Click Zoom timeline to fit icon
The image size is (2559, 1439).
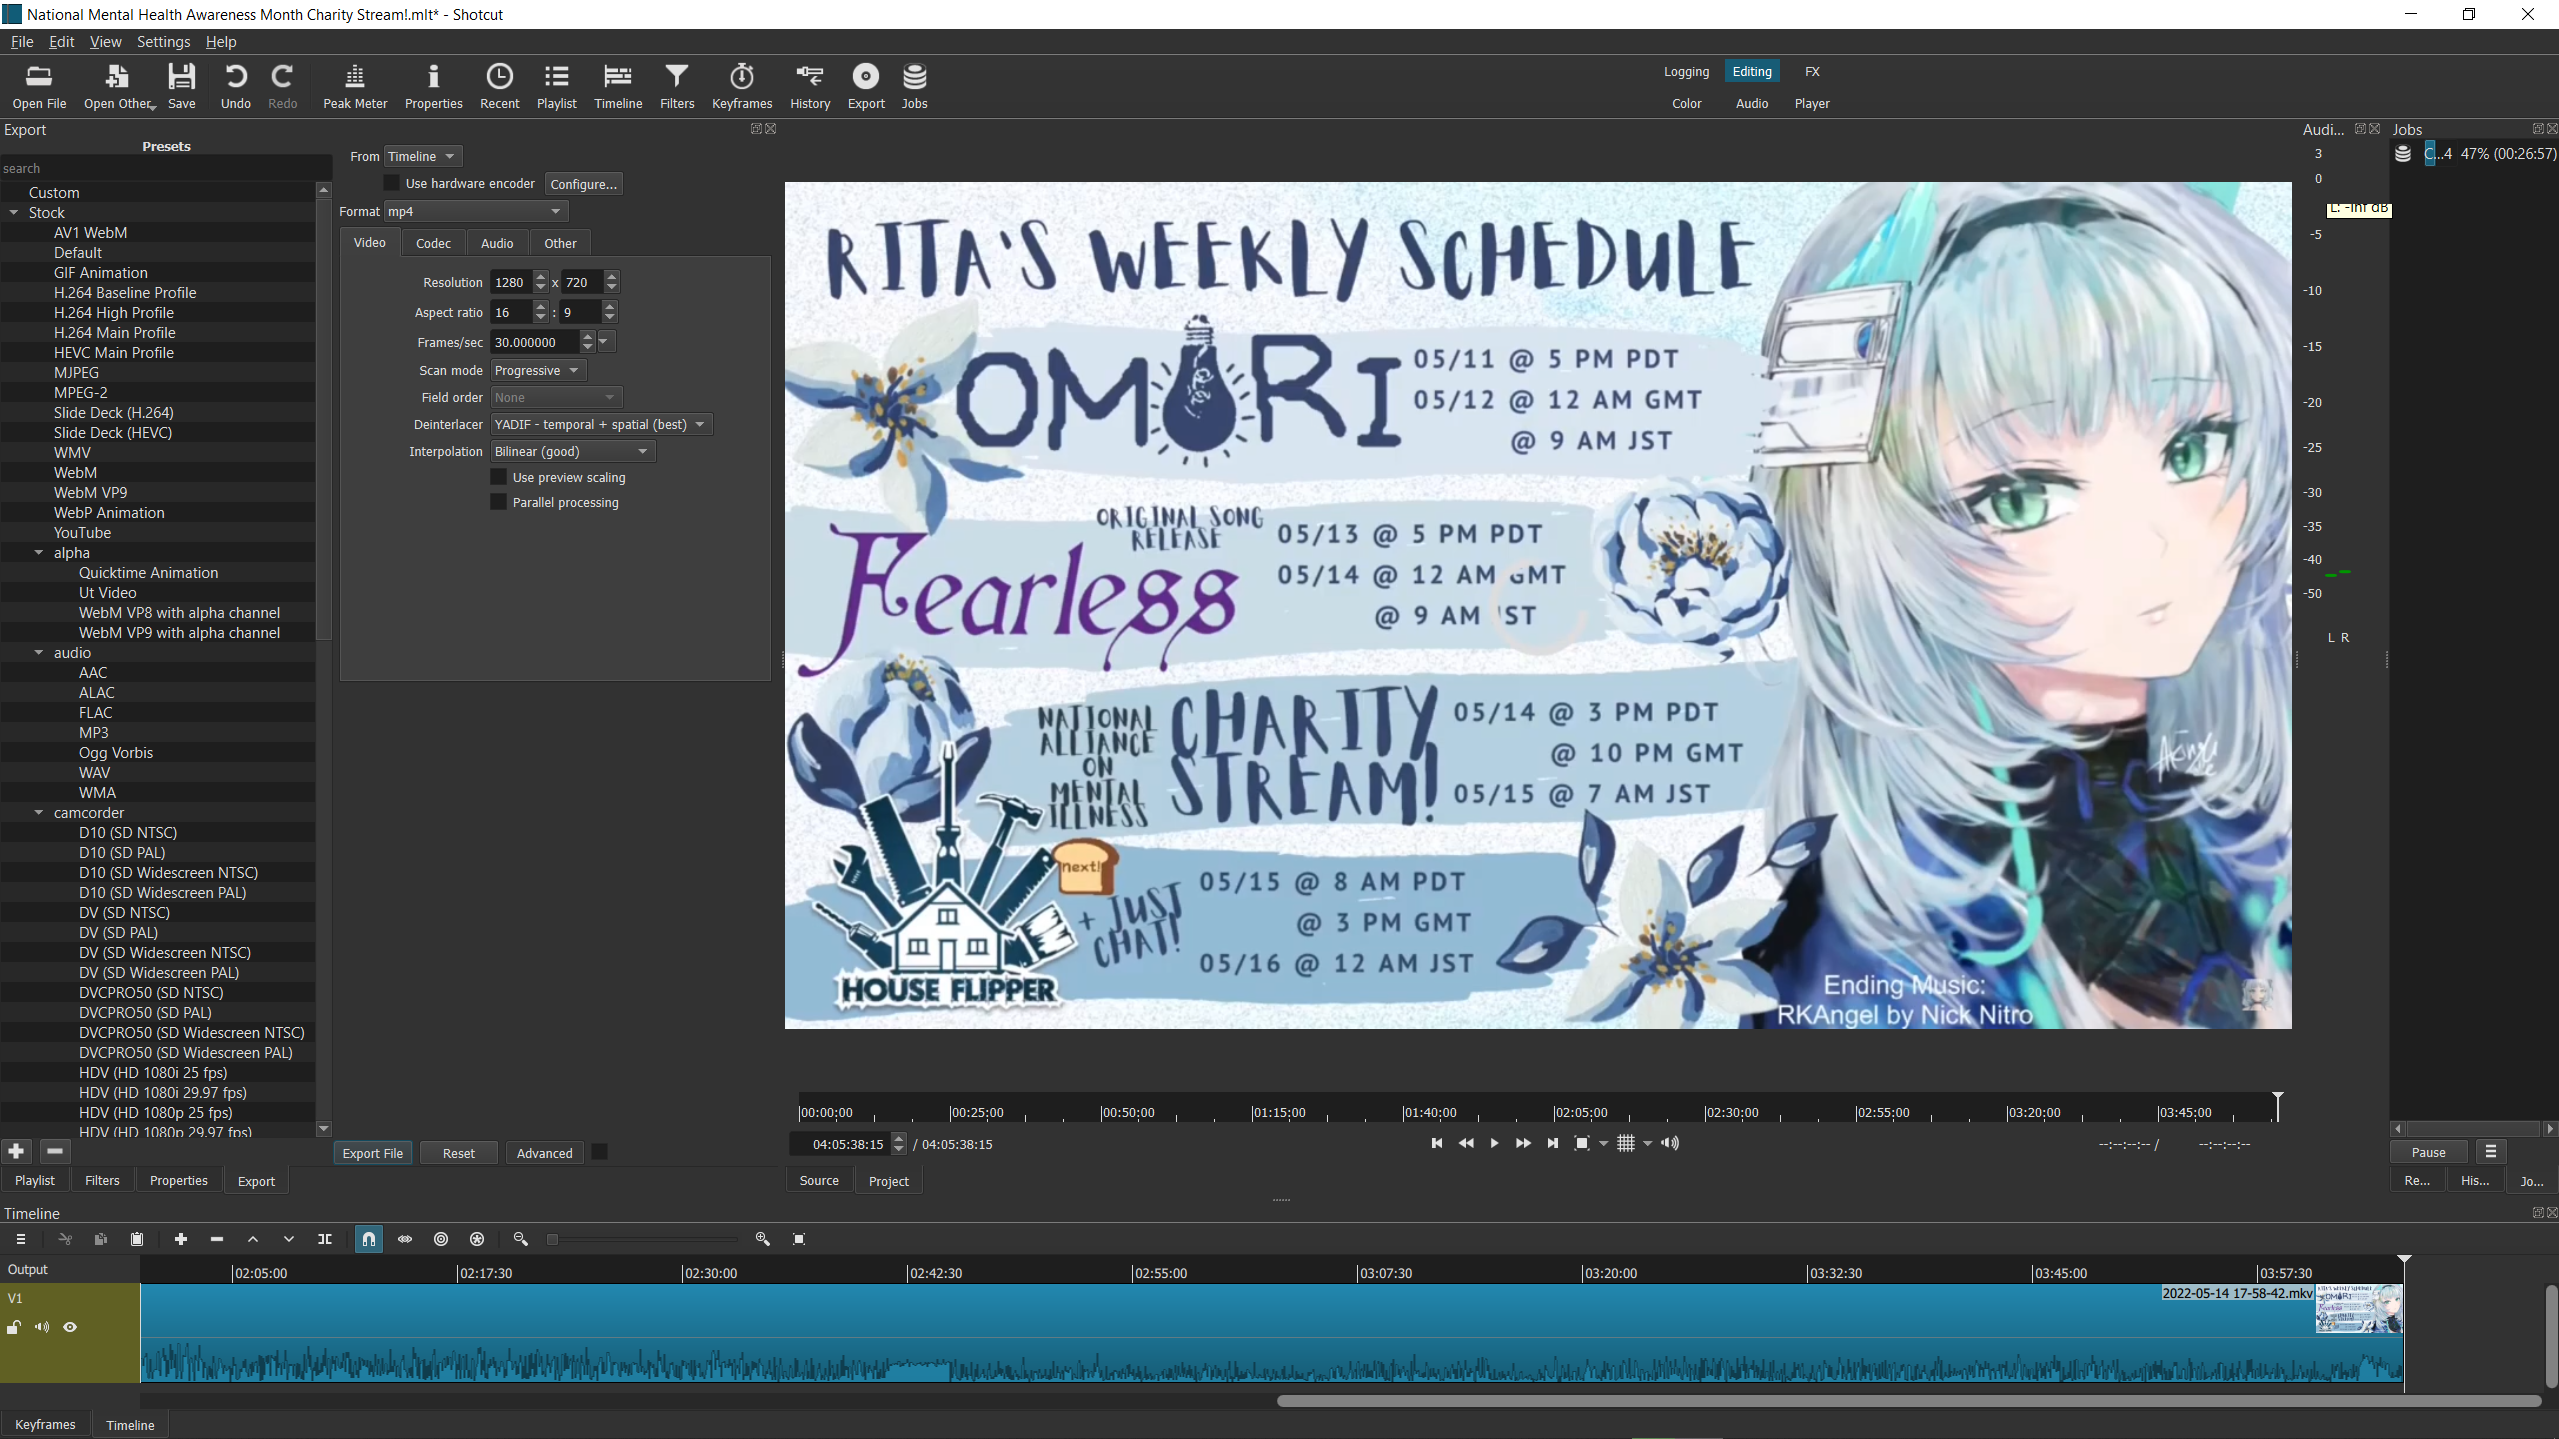coord(799,1239)
